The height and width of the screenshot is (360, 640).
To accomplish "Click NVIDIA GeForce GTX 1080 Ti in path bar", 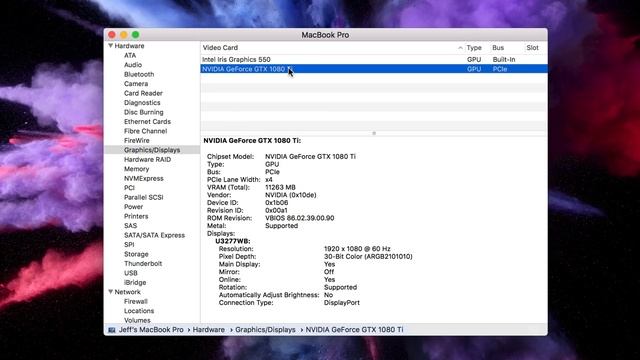I will point(354,330).
